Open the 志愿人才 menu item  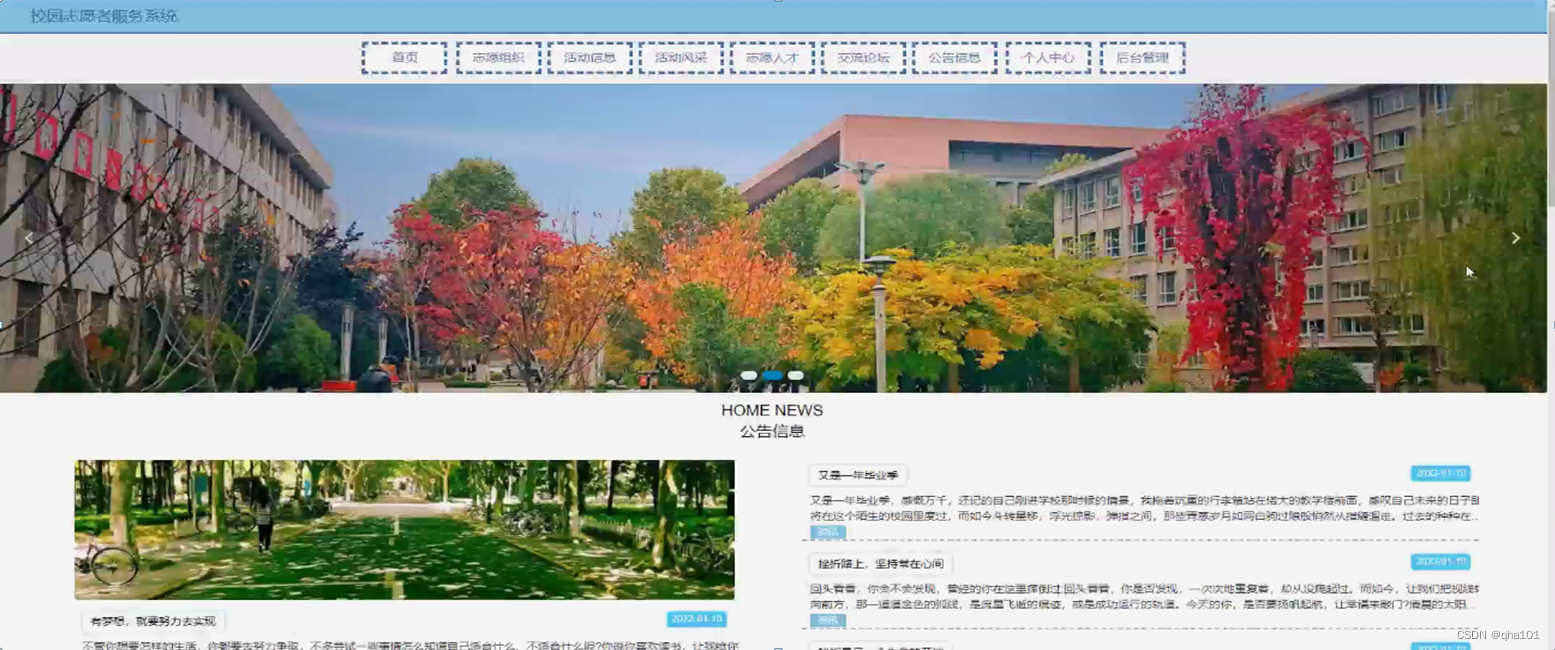pos(772,58)
